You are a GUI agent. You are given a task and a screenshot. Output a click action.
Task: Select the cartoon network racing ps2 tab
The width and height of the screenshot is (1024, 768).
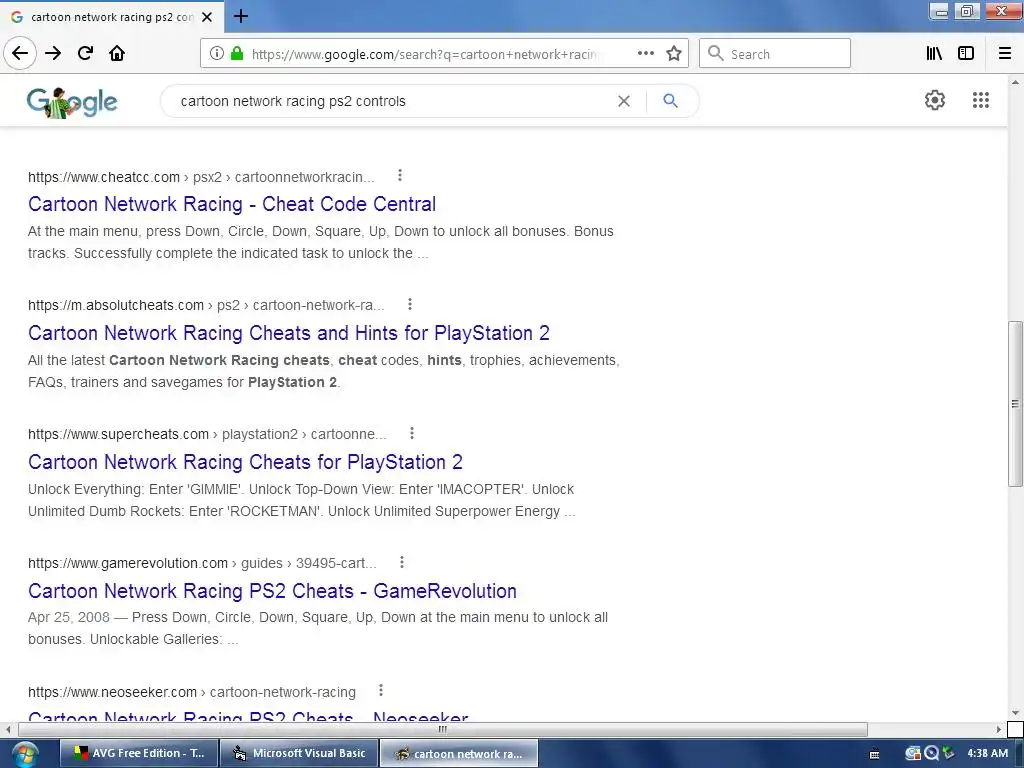coord(111,17)
